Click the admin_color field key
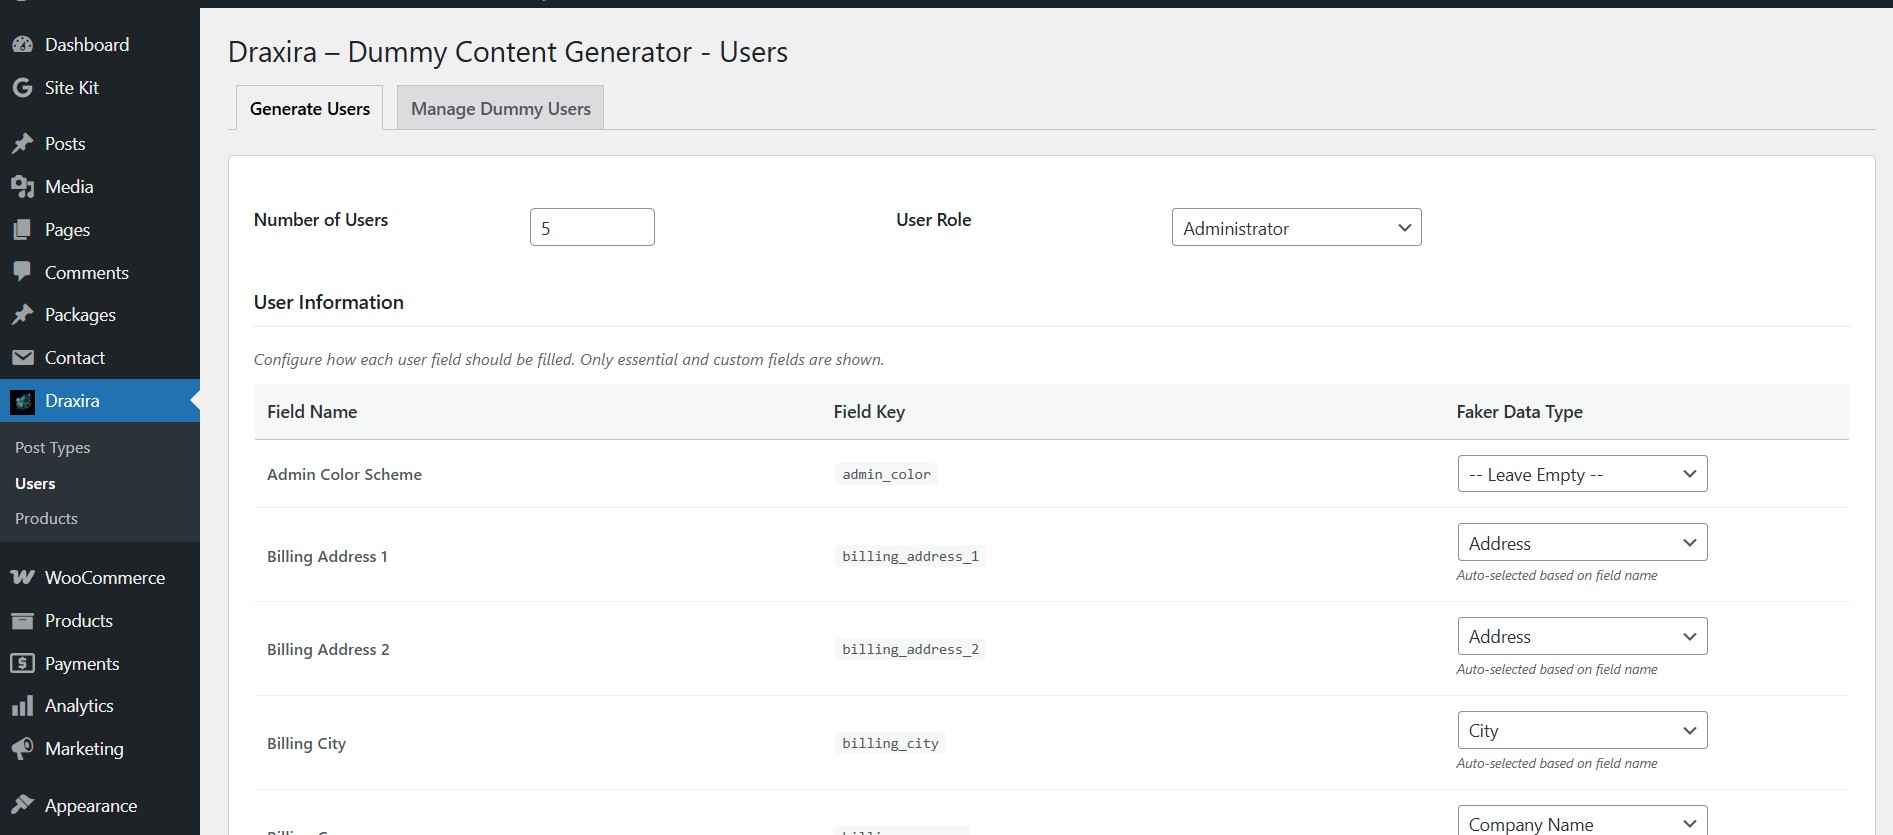 tap(886, 474)
